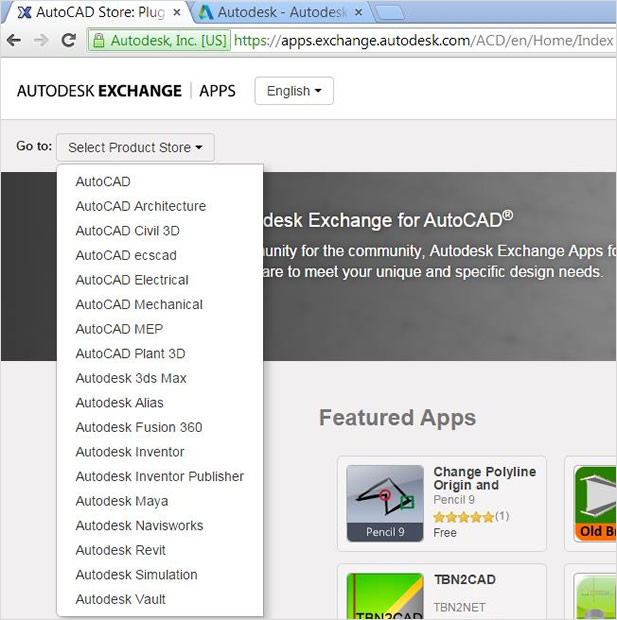The image size is (617, 620).
Task: Pick Autodesk Fusion 360 from menu
Action: point(139,427)
